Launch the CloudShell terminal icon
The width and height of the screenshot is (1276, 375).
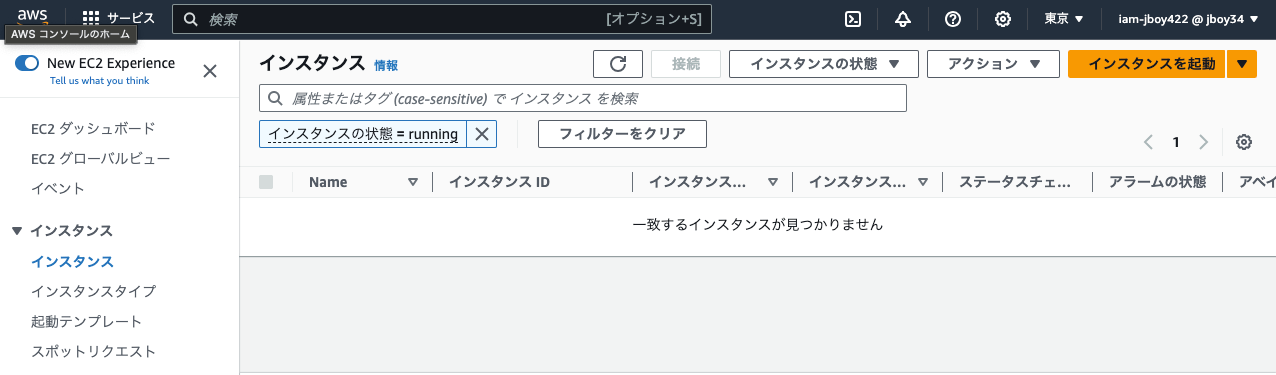point(853,19)
